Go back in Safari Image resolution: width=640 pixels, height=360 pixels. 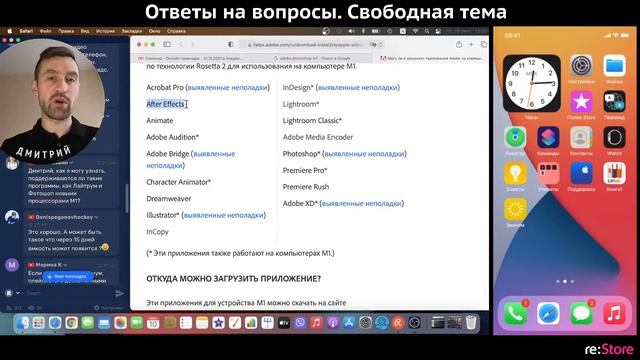tap(181, 44)
